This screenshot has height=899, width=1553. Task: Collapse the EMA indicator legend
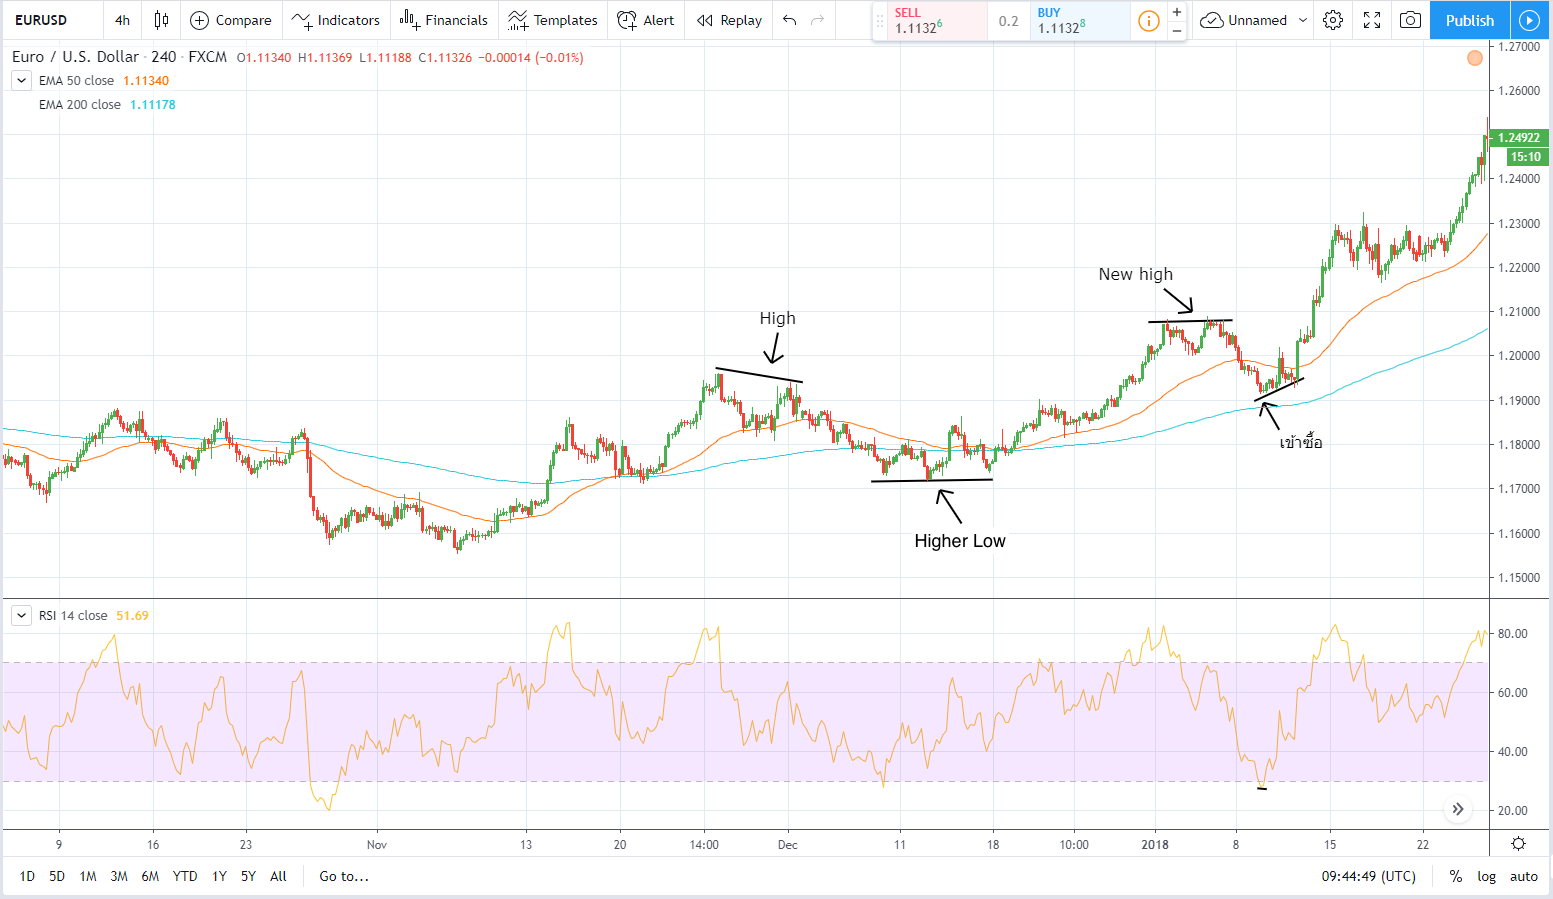coord(21,81)
